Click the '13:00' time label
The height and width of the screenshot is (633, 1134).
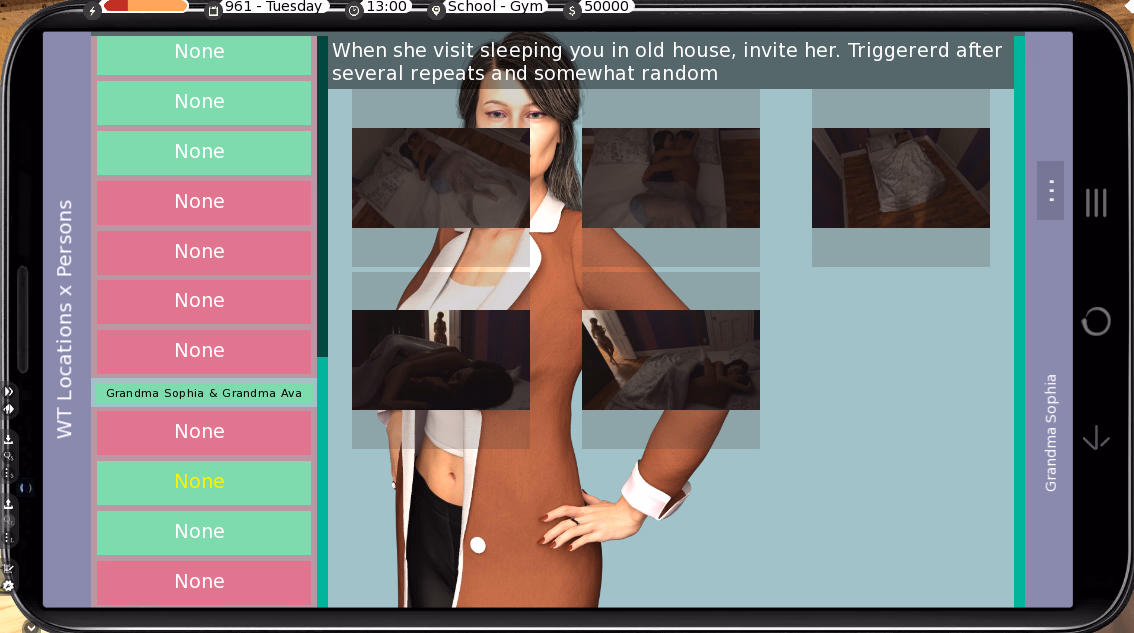point(386,7)
